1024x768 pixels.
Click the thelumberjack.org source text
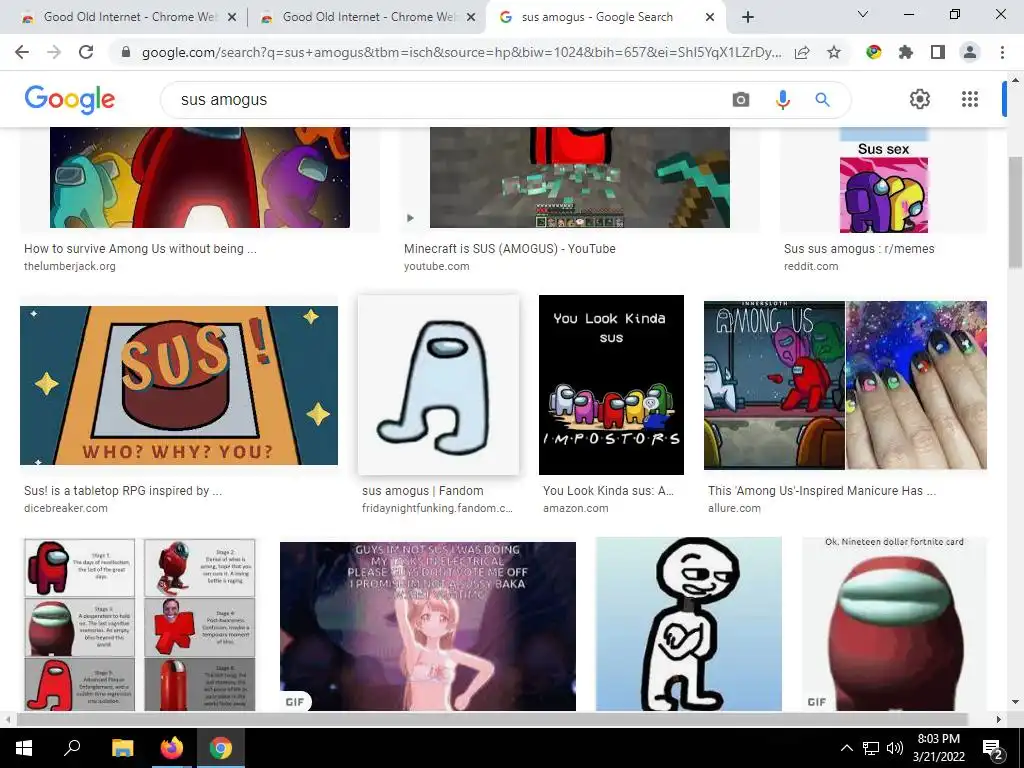[70, 266]
